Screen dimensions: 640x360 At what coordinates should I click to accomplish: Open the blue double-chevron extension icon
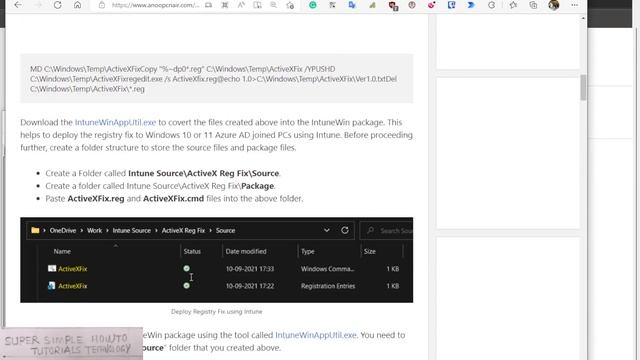click(x=471, y=5)
